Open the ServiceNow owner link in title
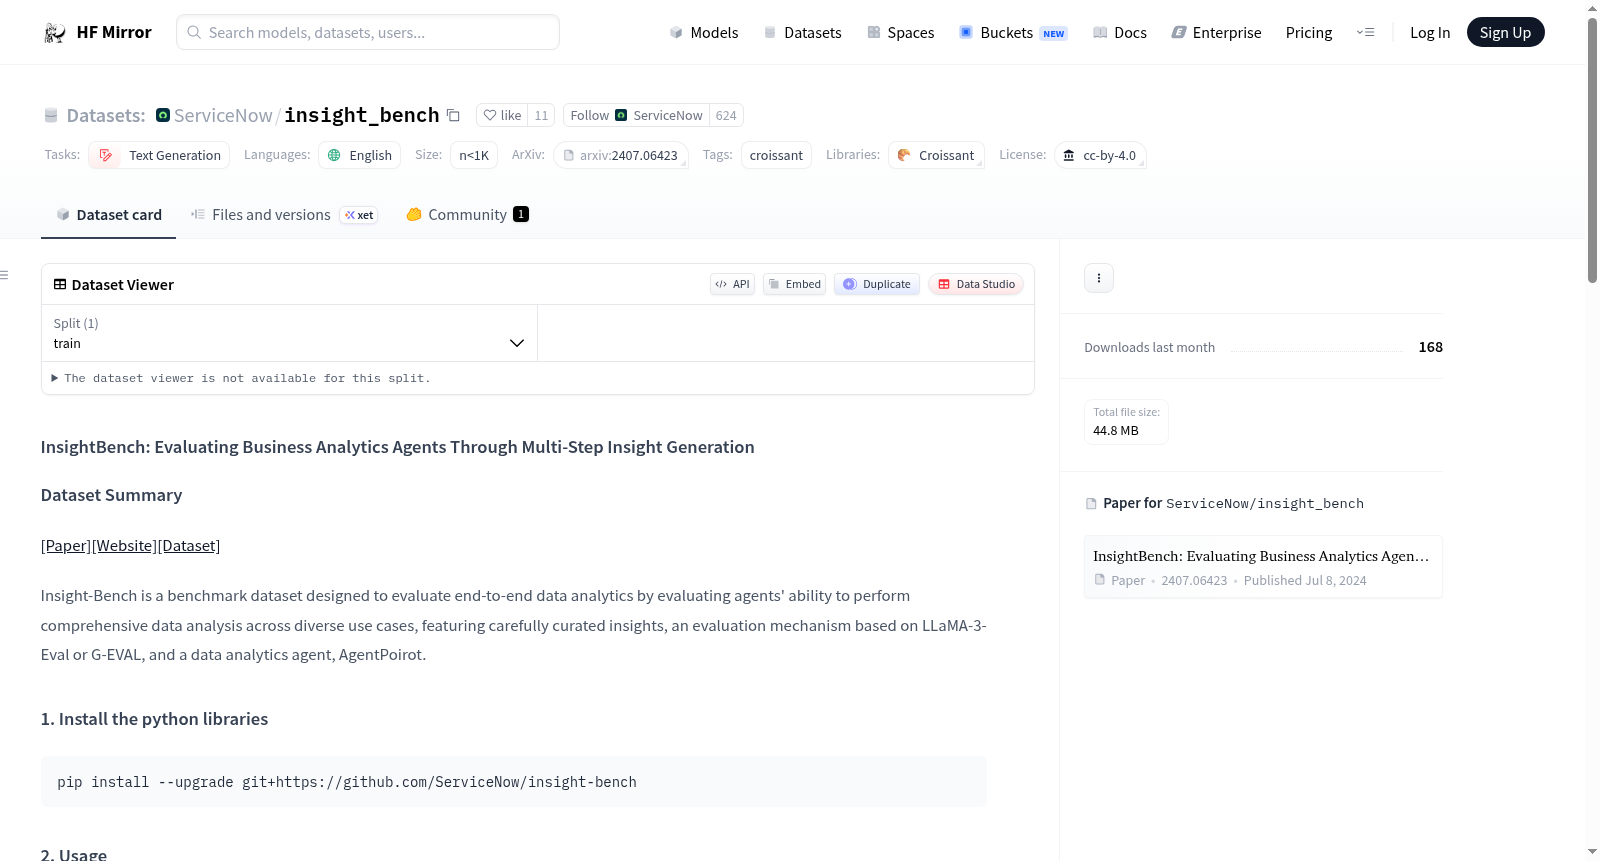 pyautogui.click(x=223, y=115)
